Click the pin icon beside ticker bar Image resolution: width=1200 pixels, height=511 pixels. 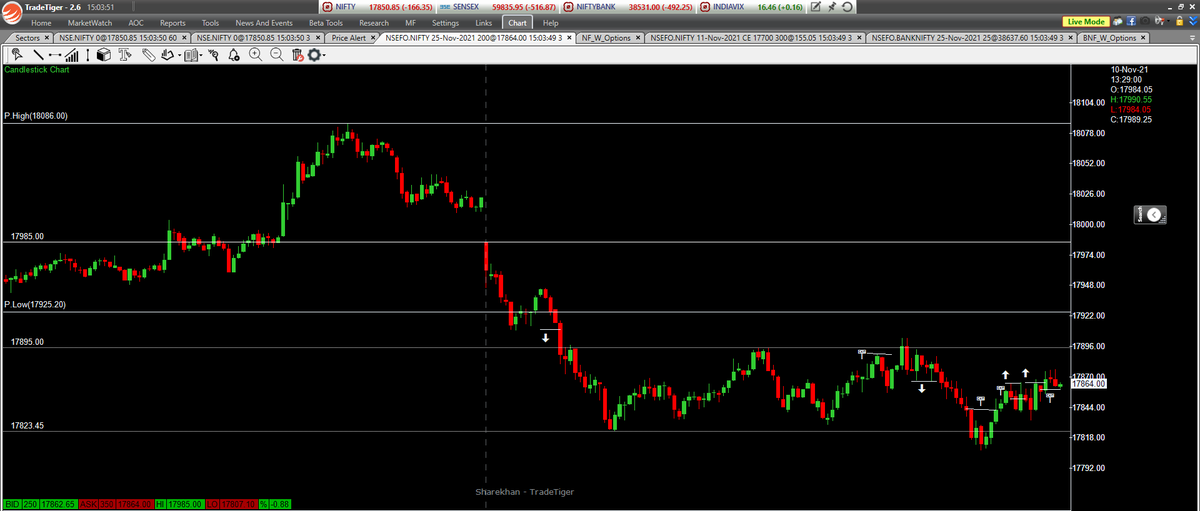[832, 6]
